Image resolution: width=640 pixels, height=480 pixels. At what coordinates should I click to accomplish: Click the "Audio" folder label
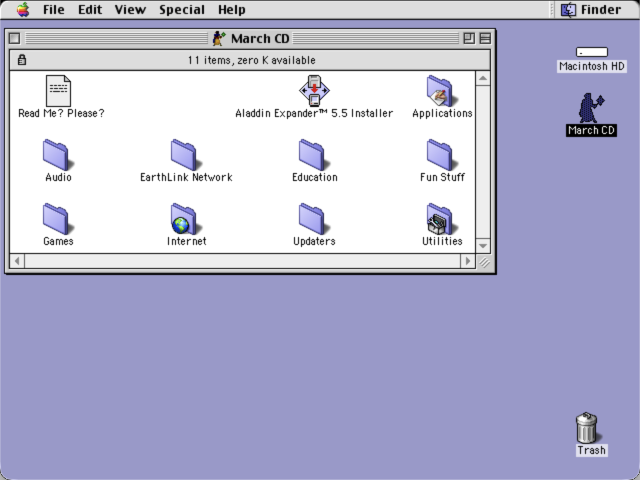point(58,177)
